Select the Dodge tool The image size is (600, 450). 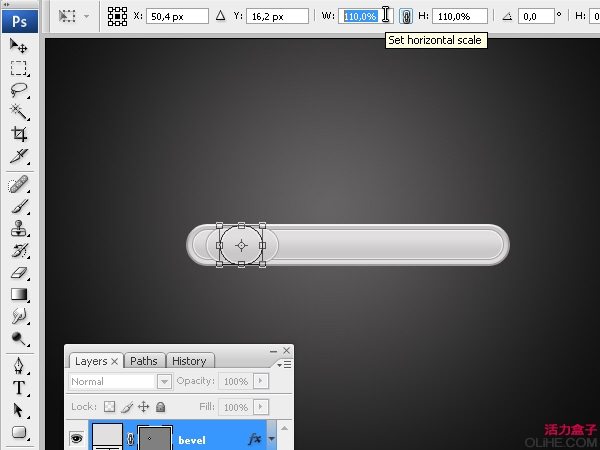[18, 339]
